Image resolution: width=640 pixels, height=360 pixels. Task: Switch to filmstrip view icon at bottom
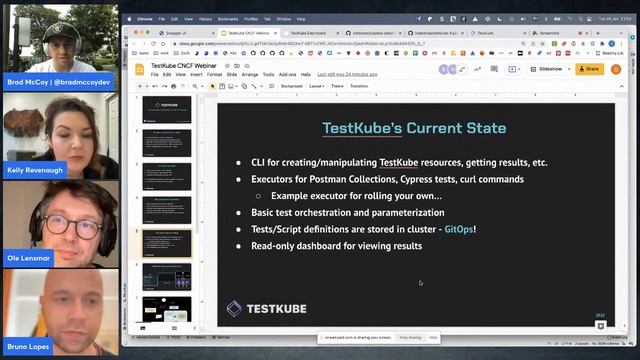click(x=143, y=328)
